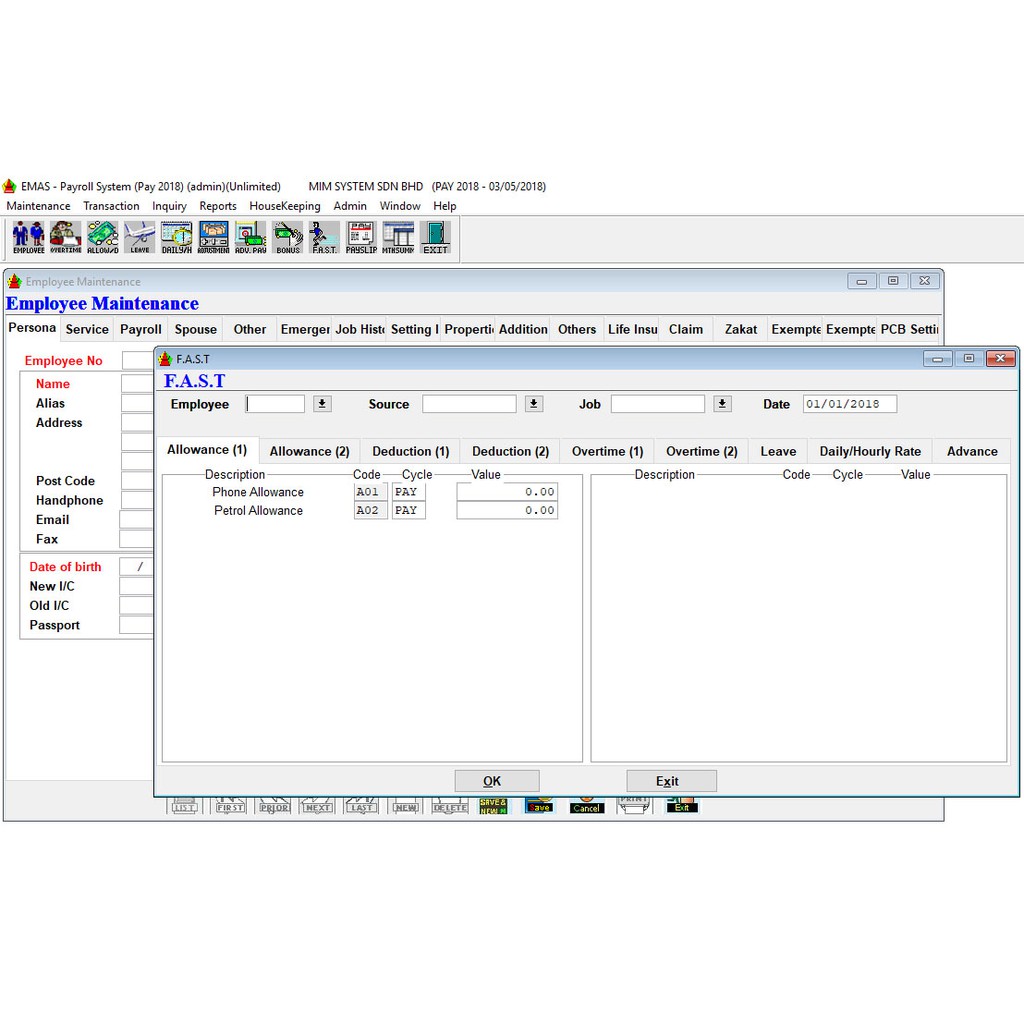Open the Reports menu
This screenshot has width=1024, height=1024.
(x=217, y=206)
